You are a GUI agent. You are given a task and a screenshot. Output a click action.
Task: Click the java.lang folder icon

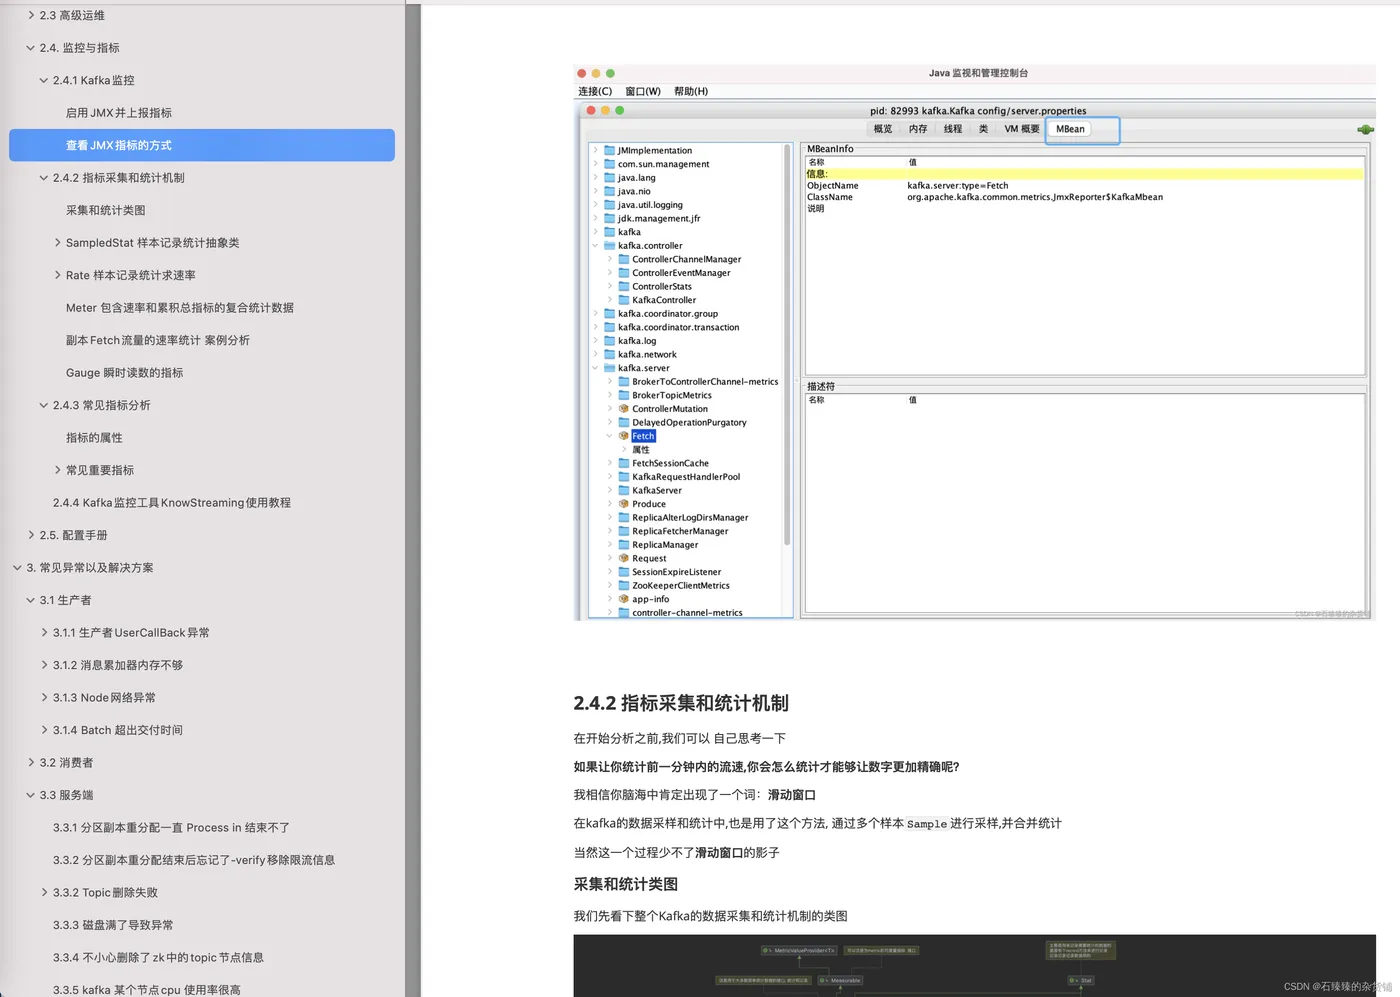tap(610, 177)
